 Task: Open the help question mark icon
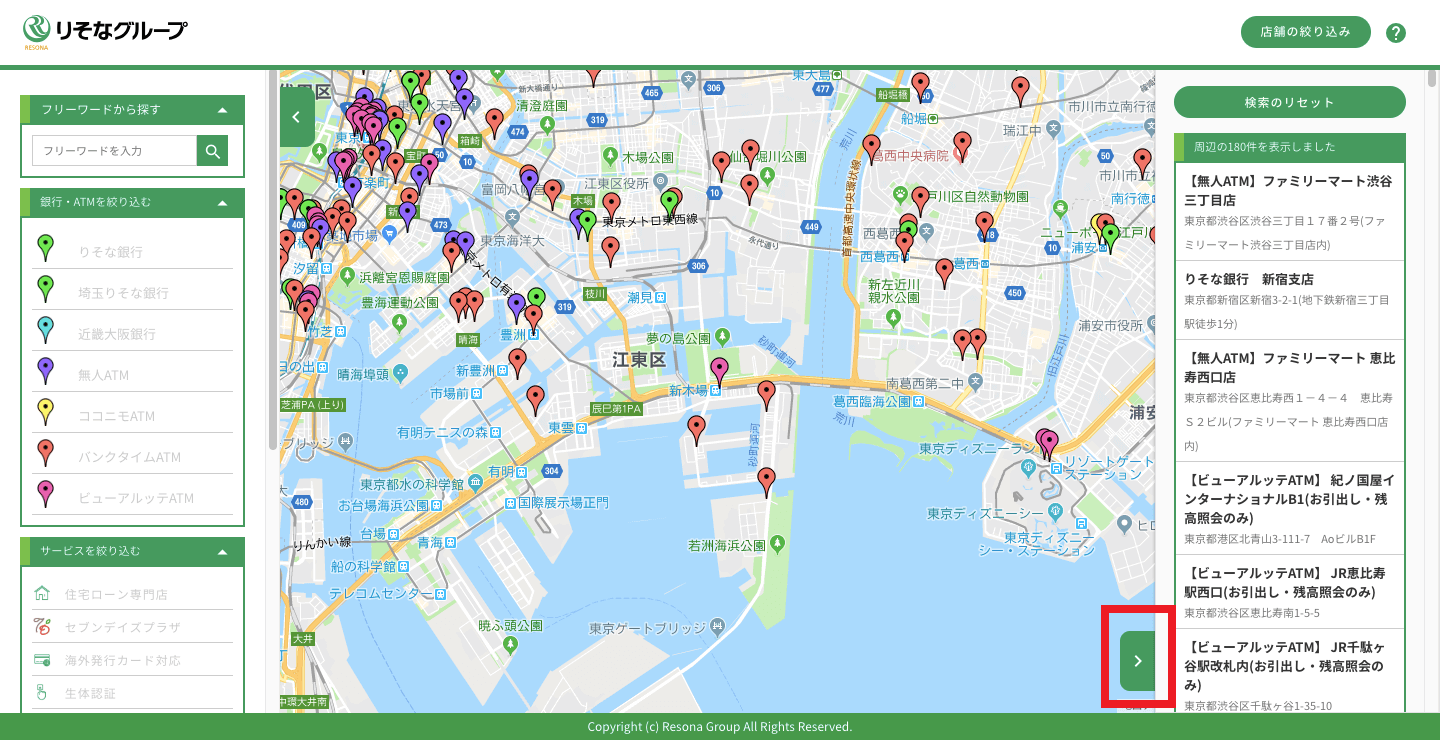click(1396, 33)
